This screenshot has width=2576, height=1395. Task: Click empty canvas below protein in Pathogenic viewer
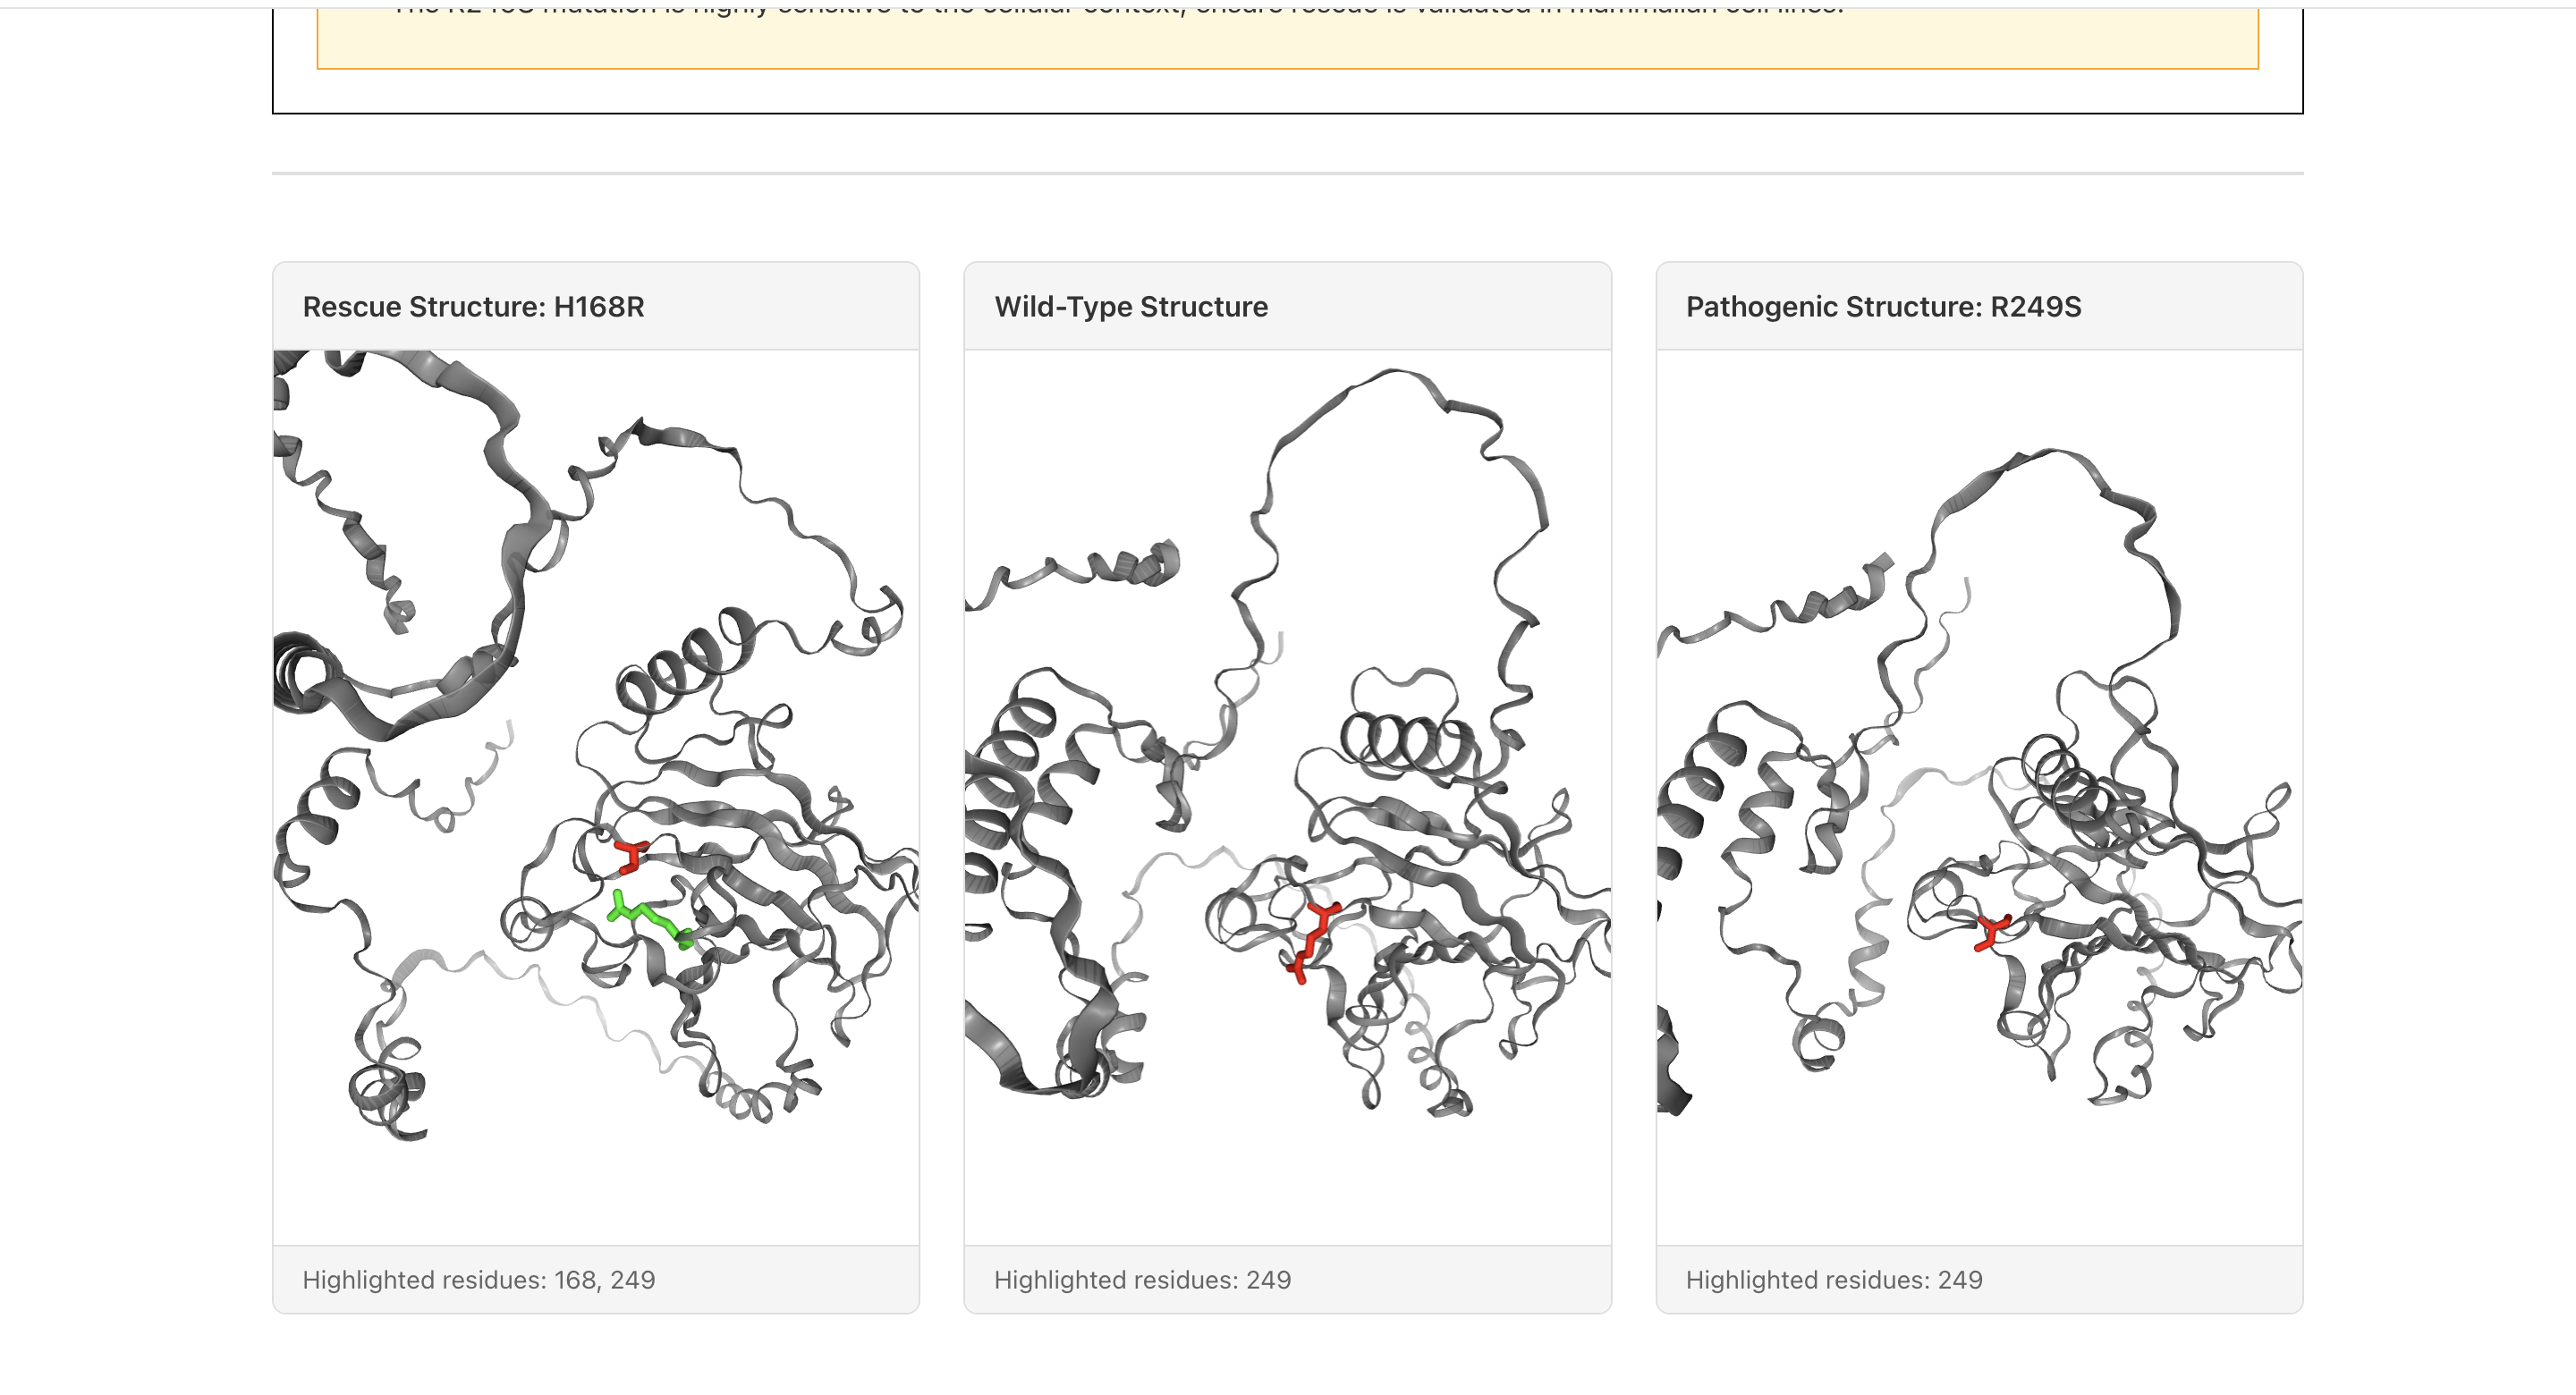[1980, 1180]
